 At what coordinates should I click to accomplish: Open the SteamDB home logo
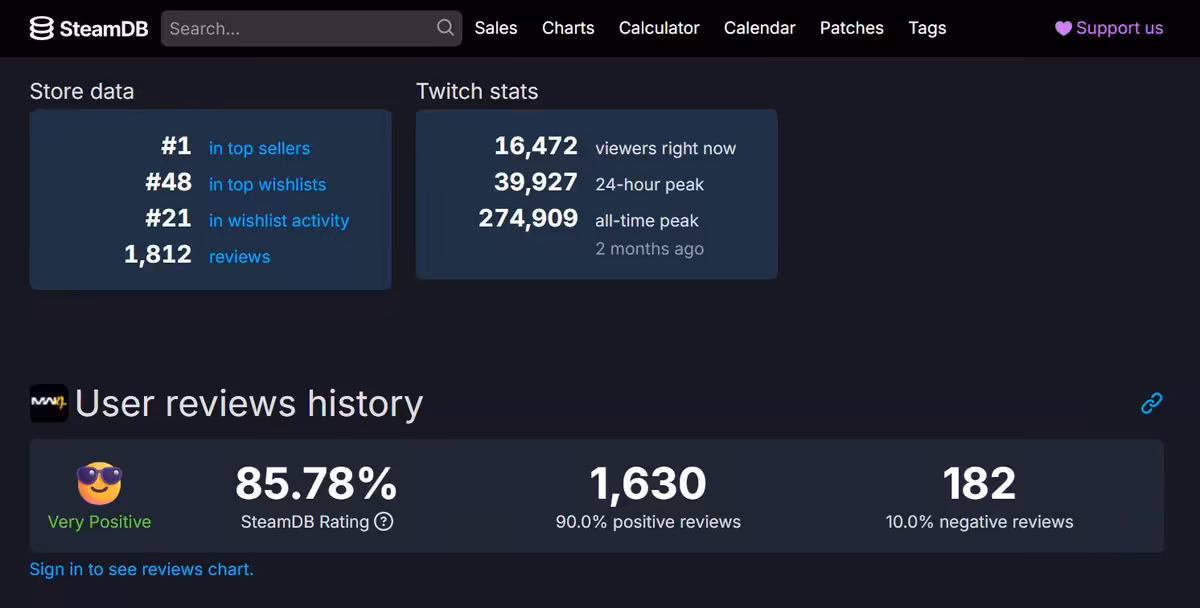(89, 28)
